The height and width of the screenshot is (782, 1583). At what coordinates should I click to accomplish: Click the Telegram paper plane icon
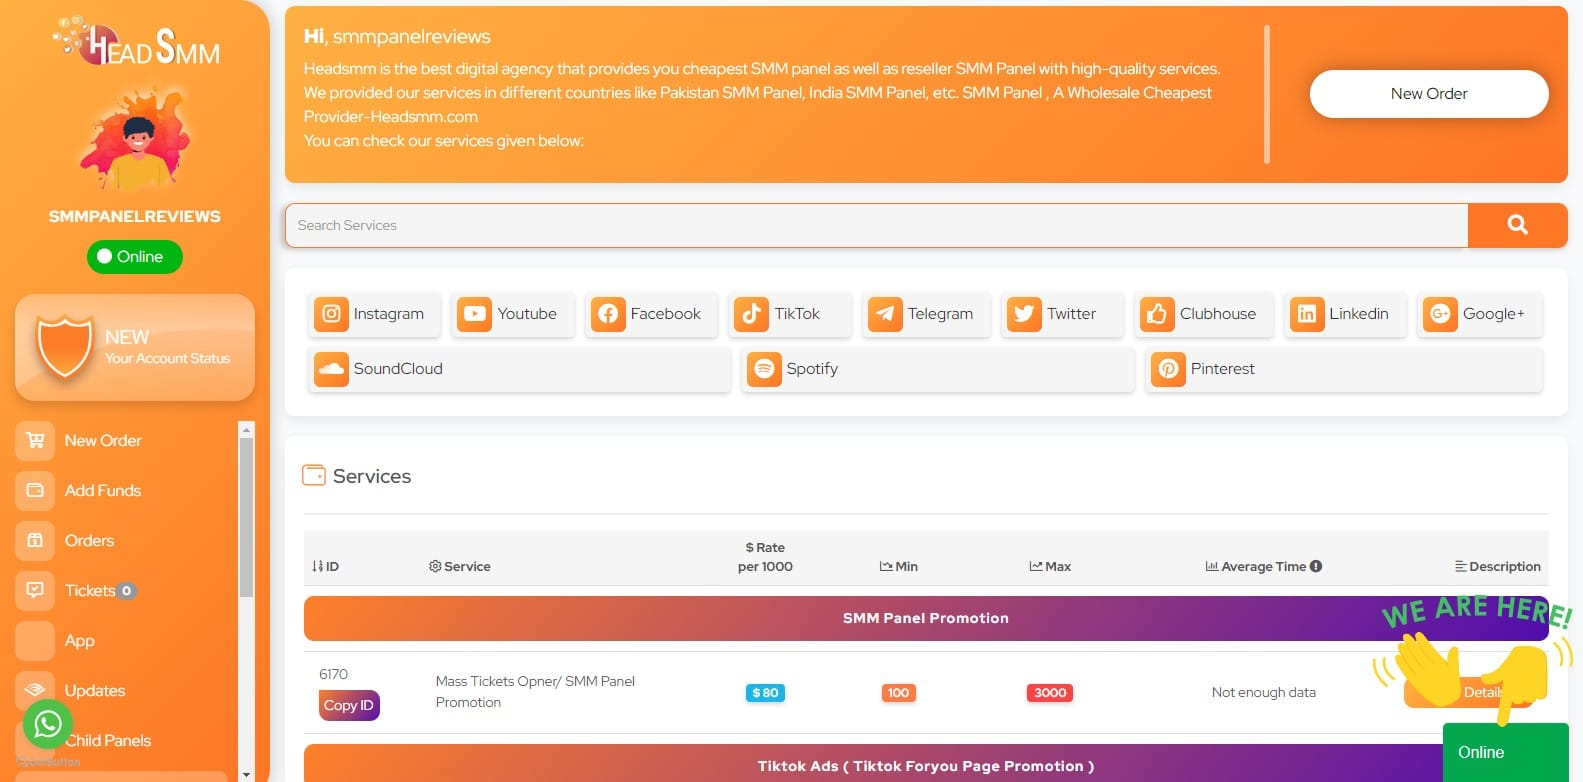pyautogui.click(x=884, y=314)
